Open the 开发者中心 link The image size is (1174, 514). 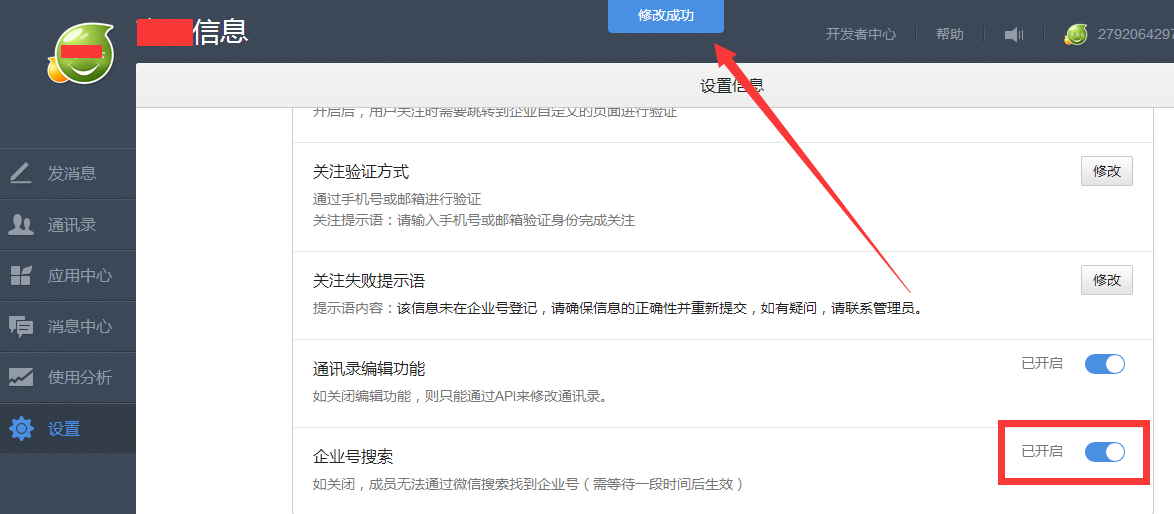[x=861, y=34]
